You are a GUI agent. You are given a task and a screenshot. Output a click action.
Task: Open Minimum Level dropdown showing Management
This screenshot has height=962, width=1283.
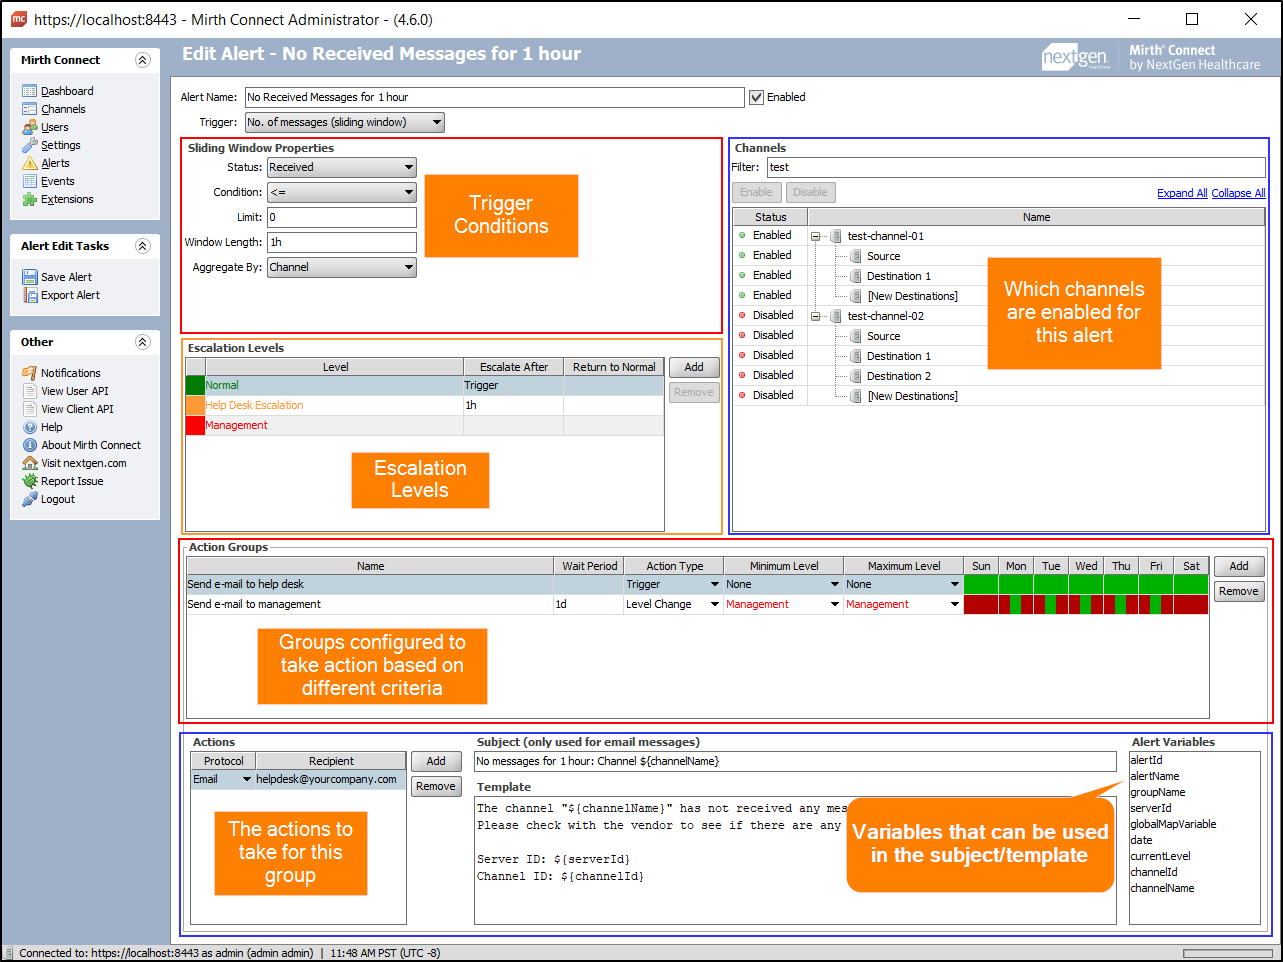click(x=835, y=604)
